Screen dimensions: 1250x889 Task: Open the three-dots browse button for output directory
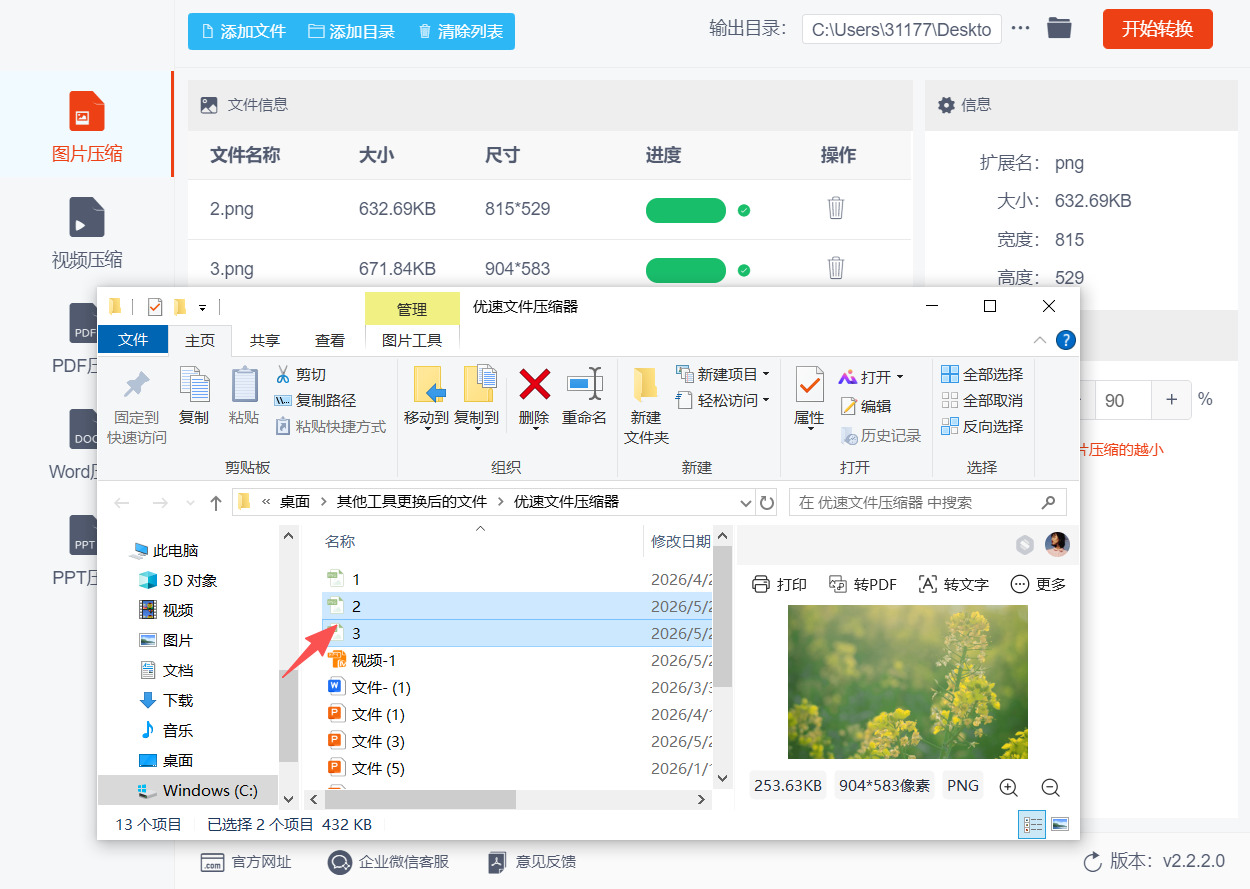coord(1020,28)
